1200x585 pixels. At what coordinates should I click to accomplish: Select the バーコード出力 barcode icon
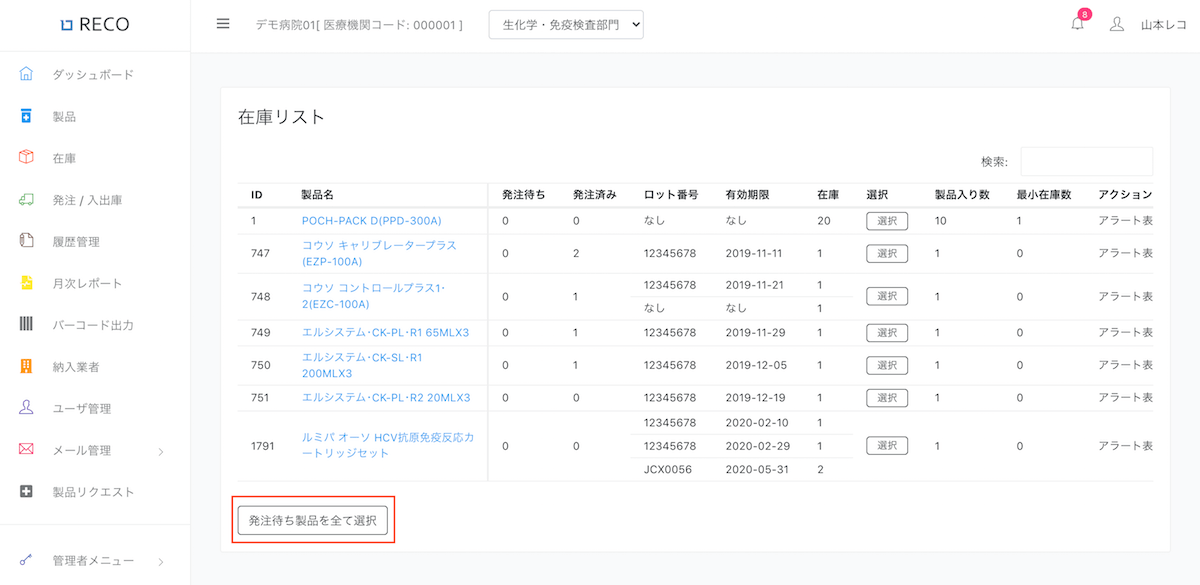tap(27, 325)
